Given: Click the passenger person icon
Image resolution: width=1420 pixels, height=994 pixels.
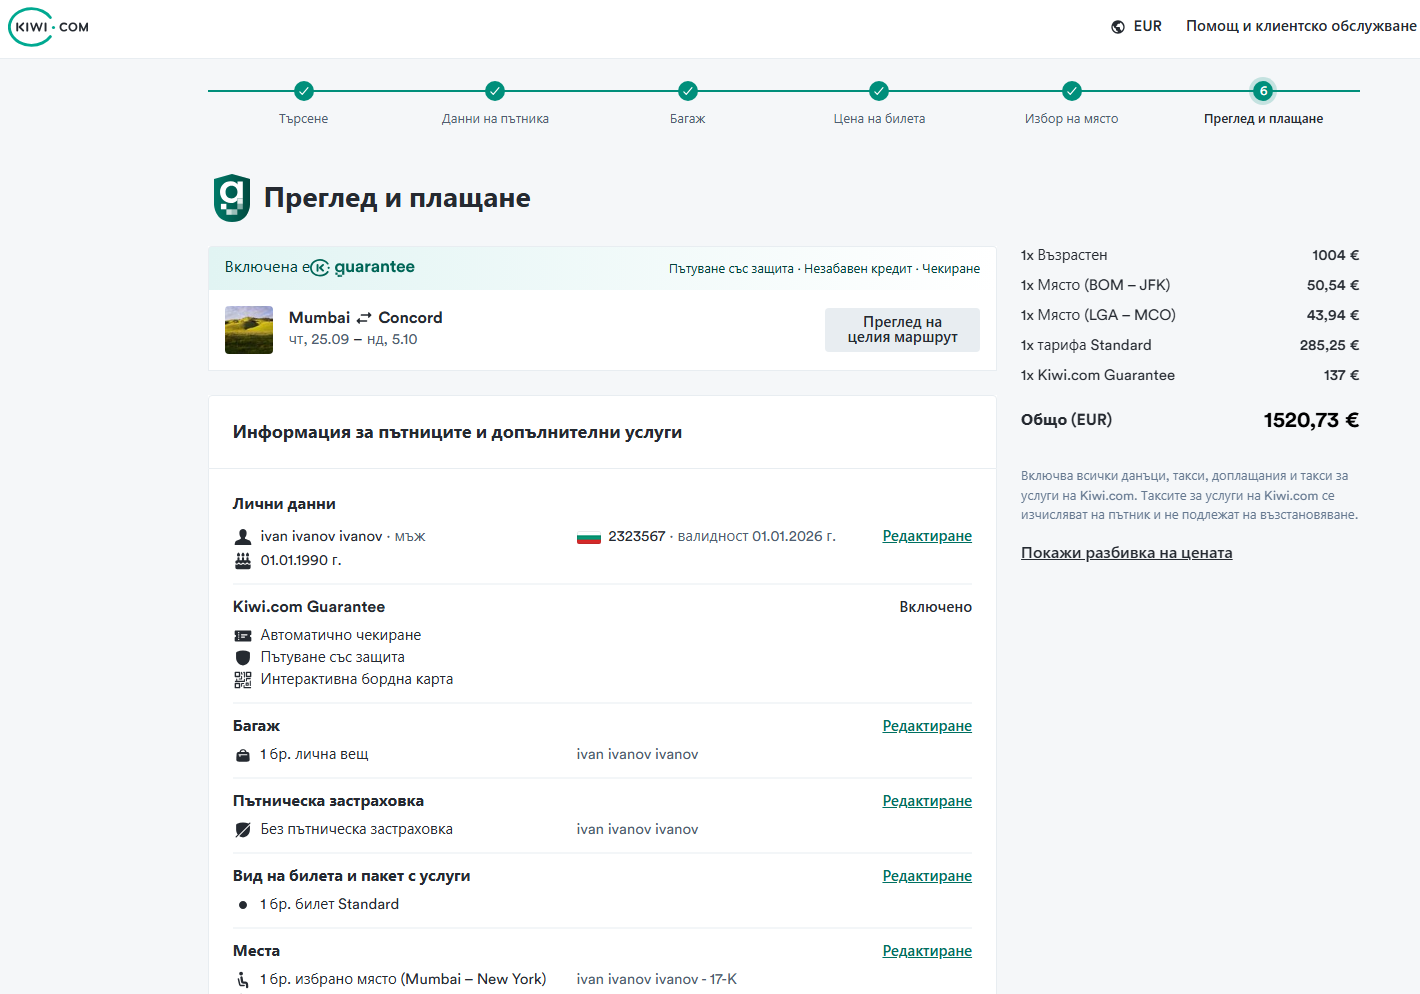Looking at the screenshot, I should 243,537.
